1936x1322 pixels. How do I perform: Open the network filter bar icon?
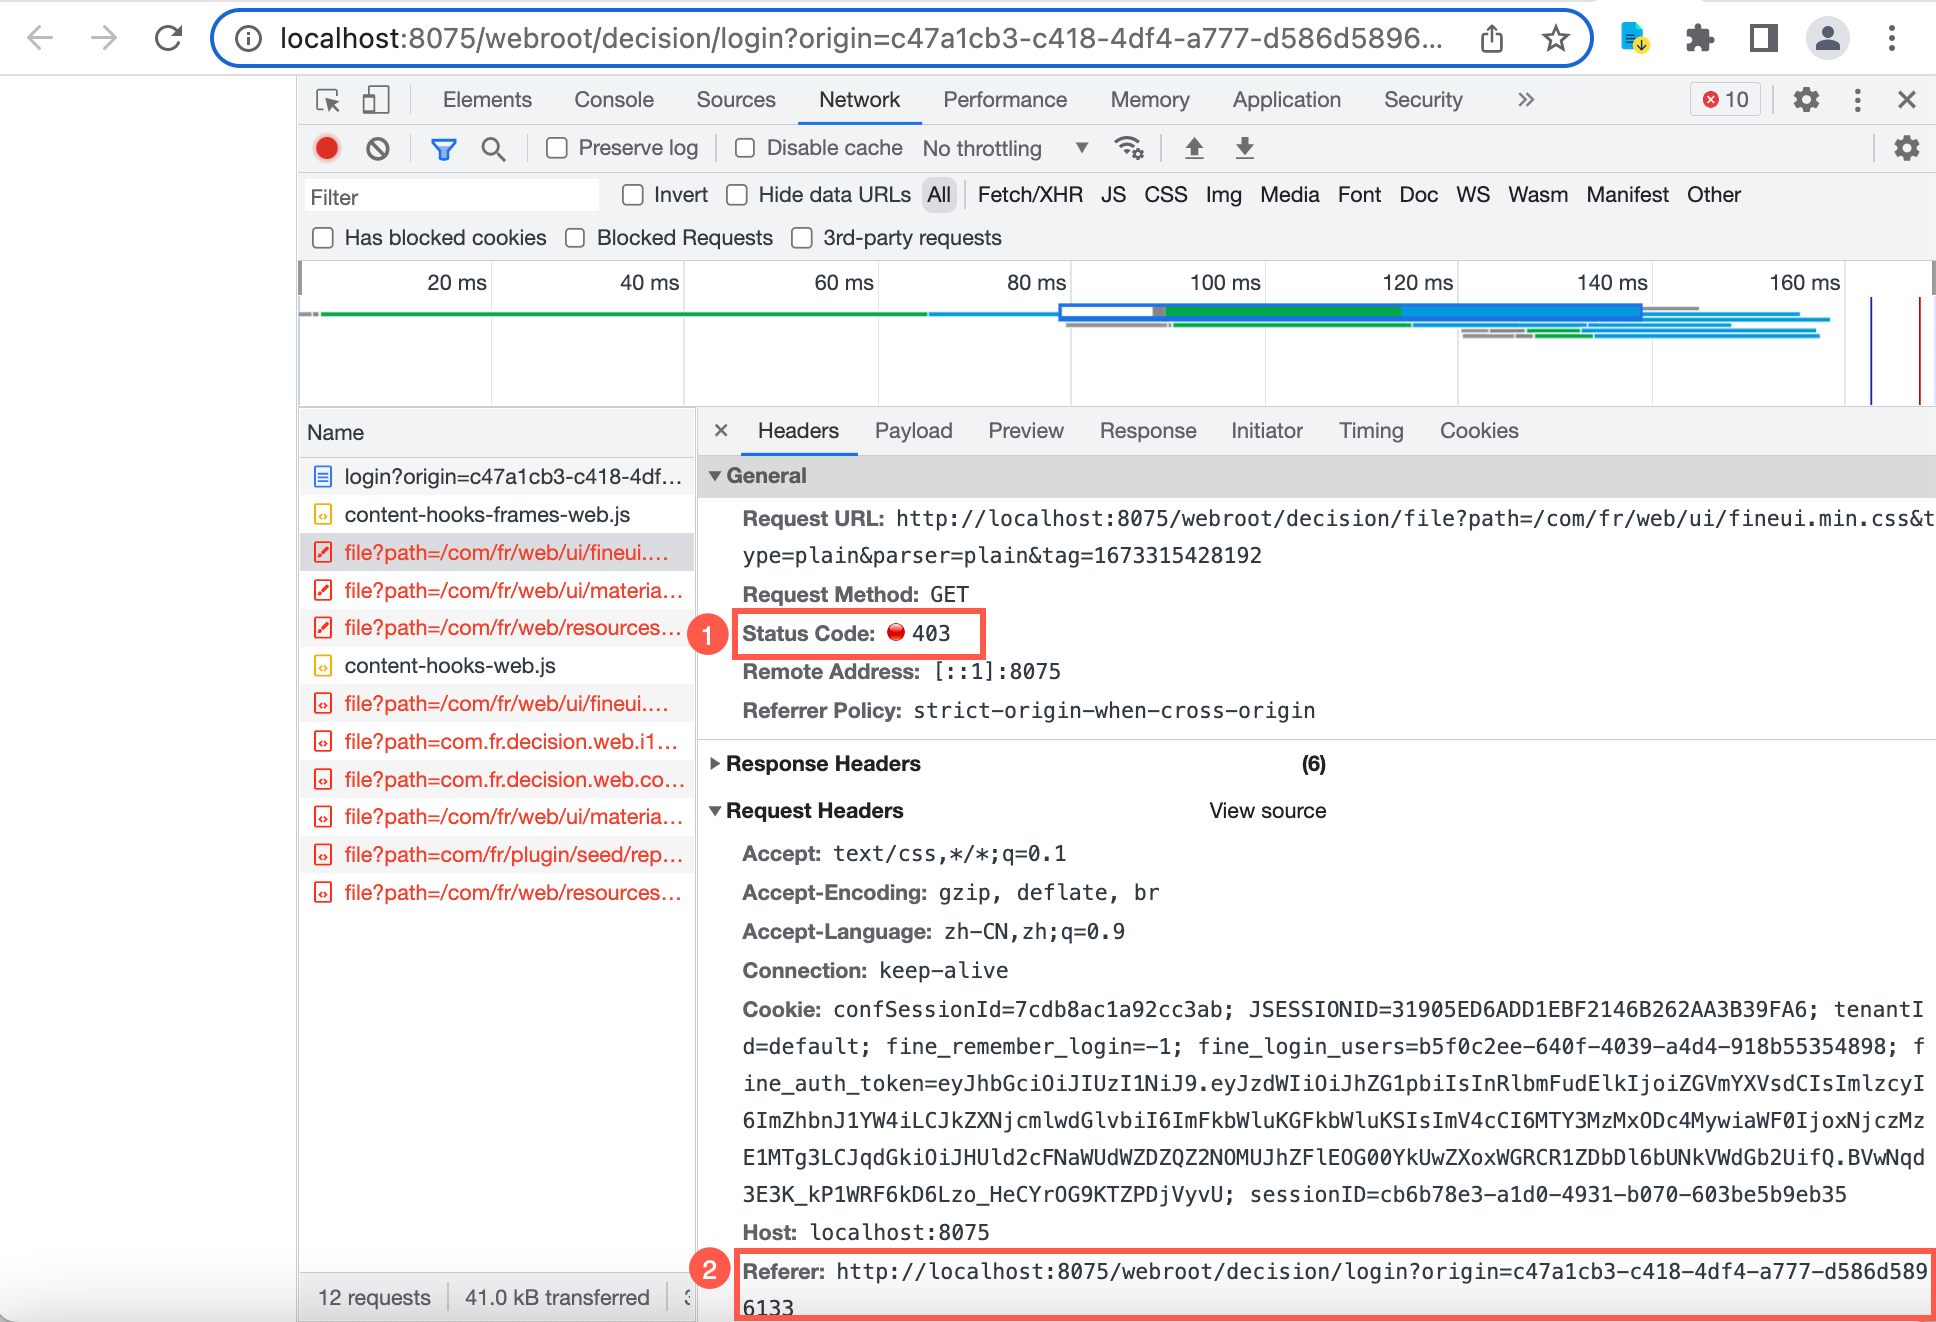pyautogui.click(x=443, y=148)
